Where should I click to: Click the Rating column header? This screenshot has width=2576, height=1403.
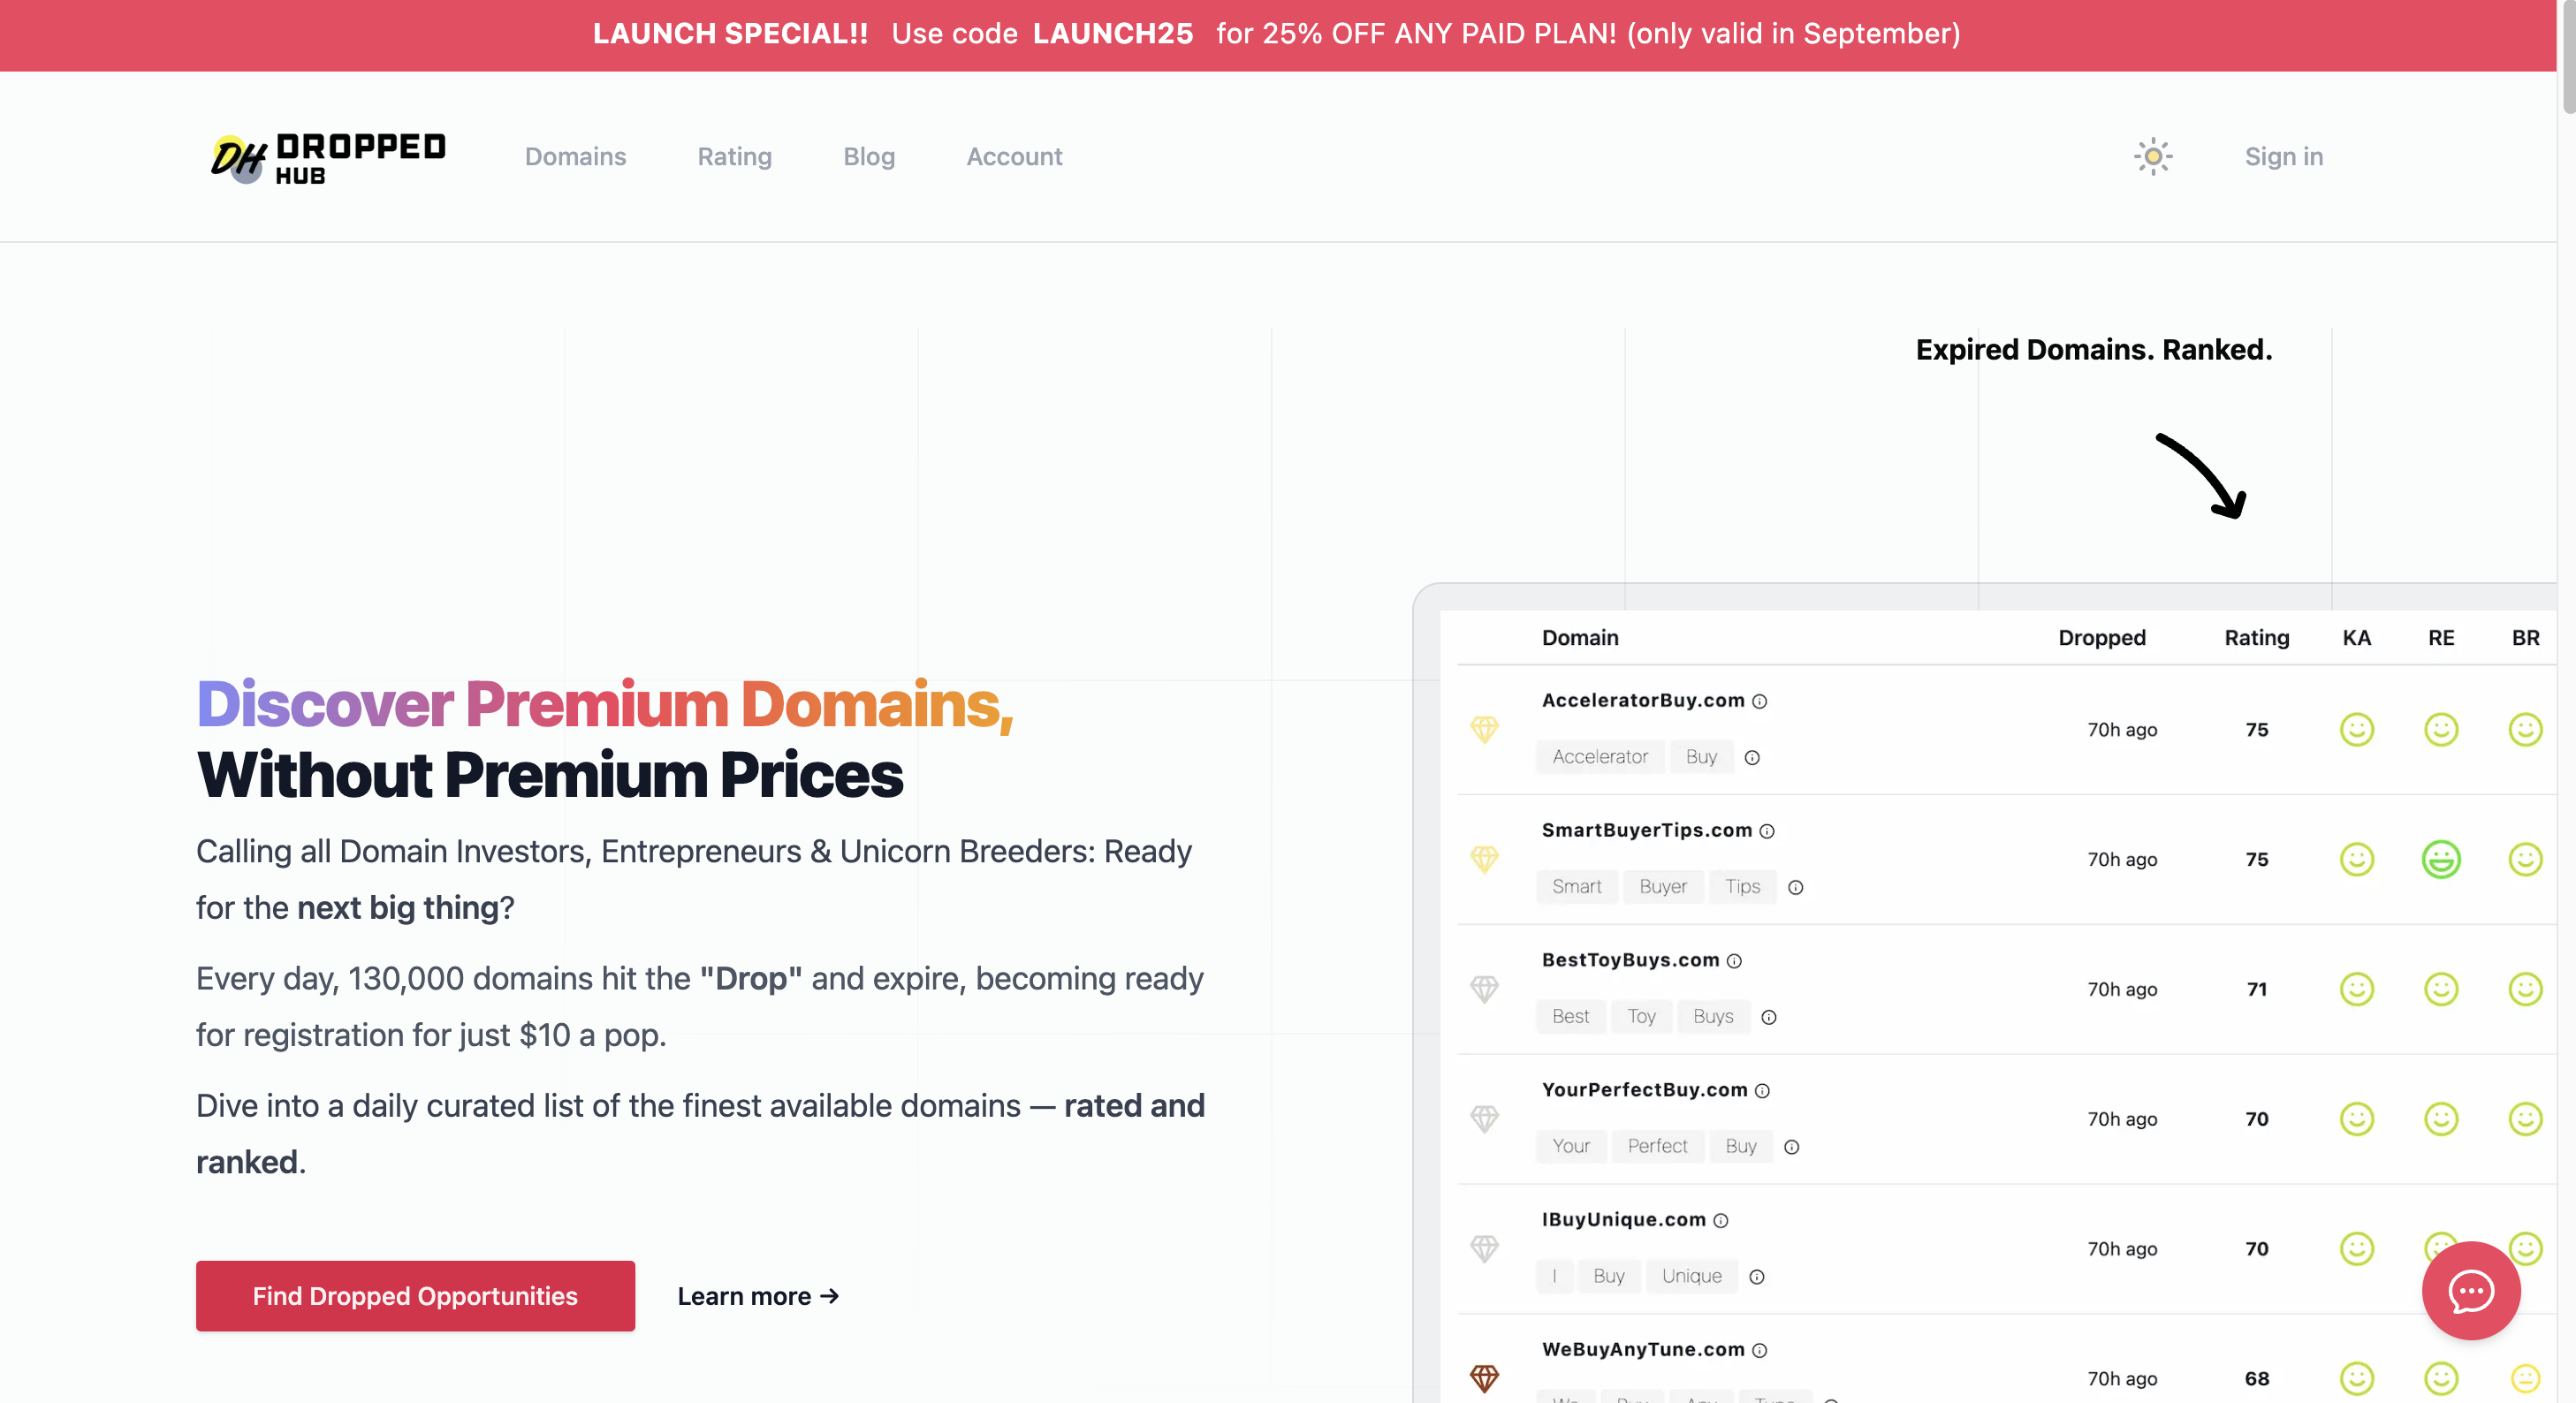point(2256,638)
